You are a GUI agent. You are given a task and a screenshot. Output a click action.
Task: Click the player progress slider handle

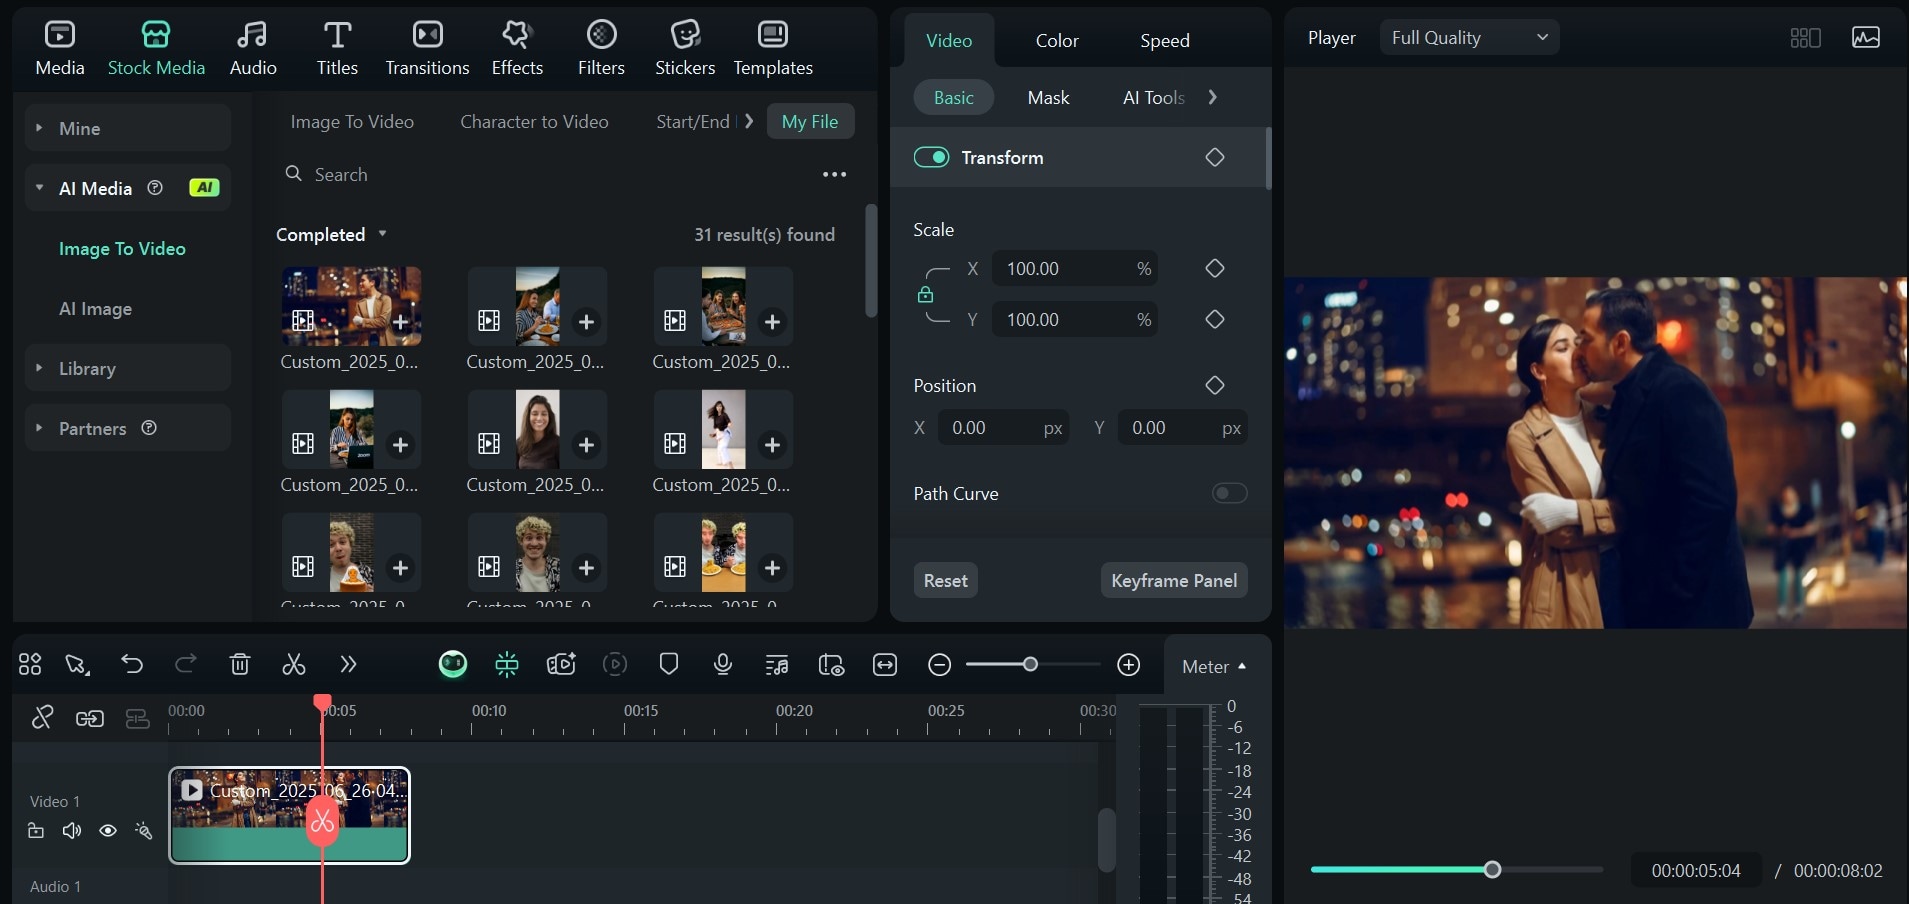pos(1492,870)
